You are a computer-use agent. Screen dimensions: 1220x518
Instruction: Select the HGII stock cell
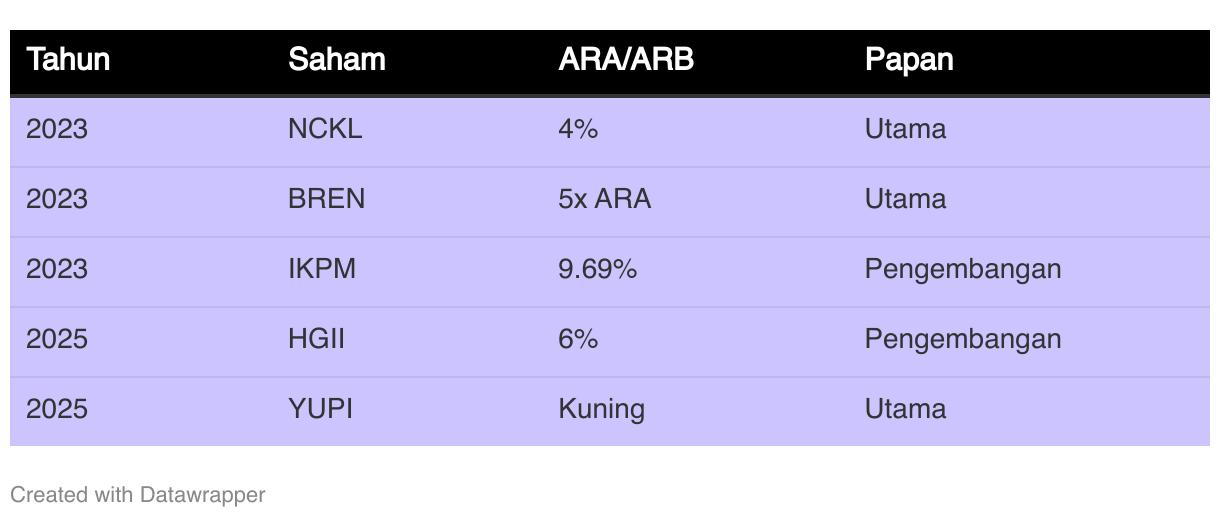316,340
